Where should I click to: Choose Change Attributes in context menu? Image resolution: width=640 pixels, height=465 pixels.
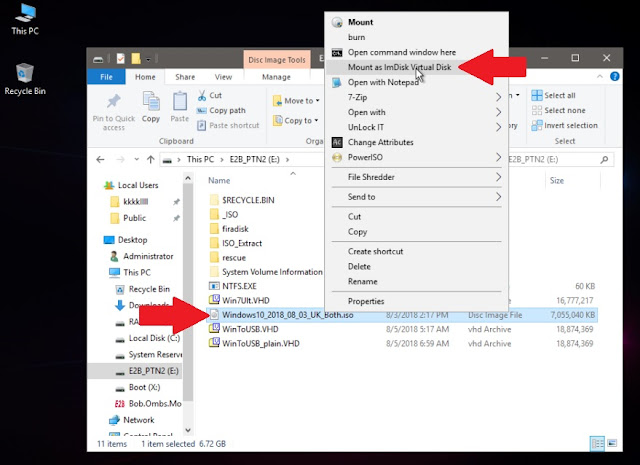click(416, 142)
